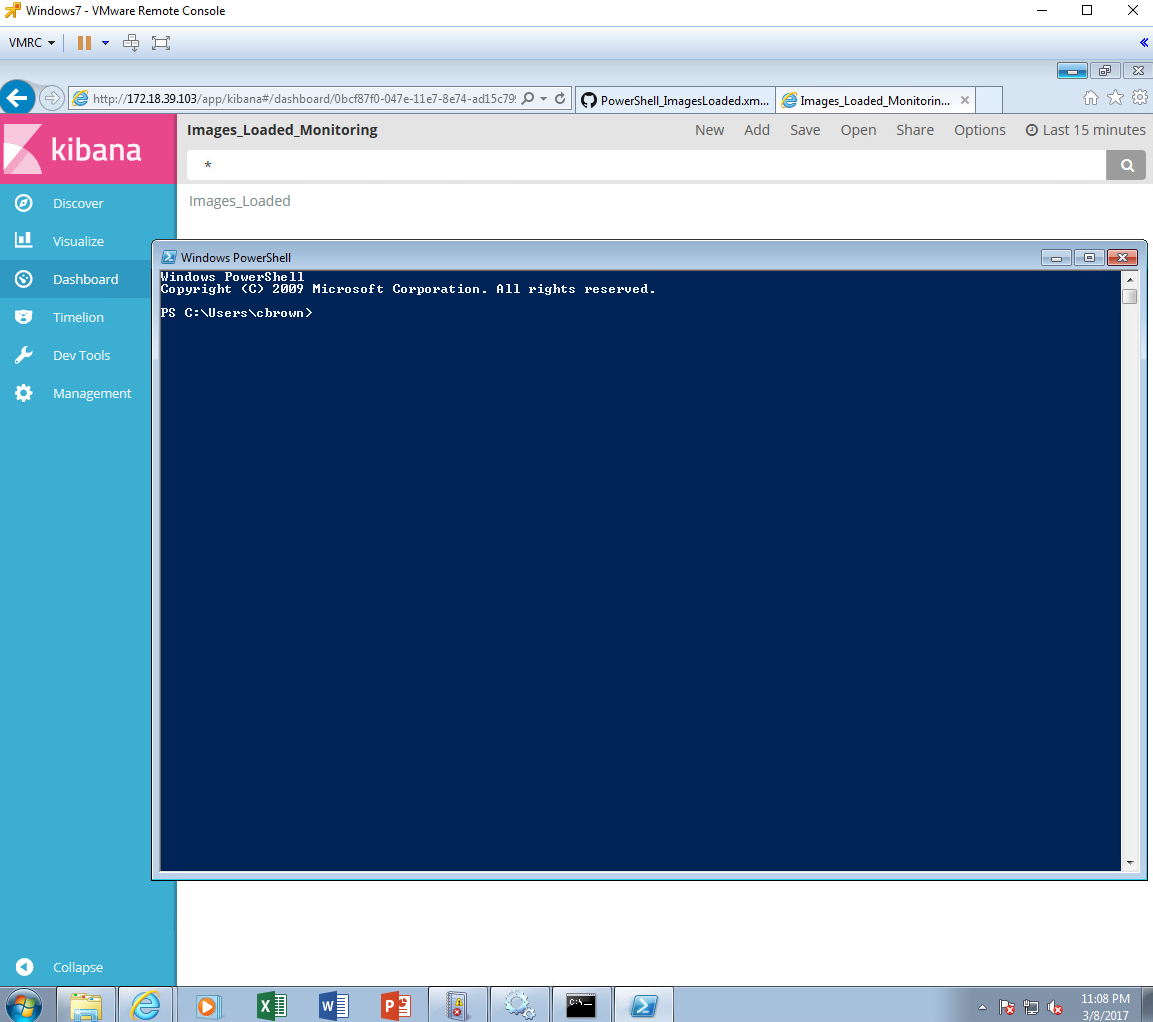Click the PowerShell scrollbar up arrow

pyautogui.click(x=1129, y=279)
